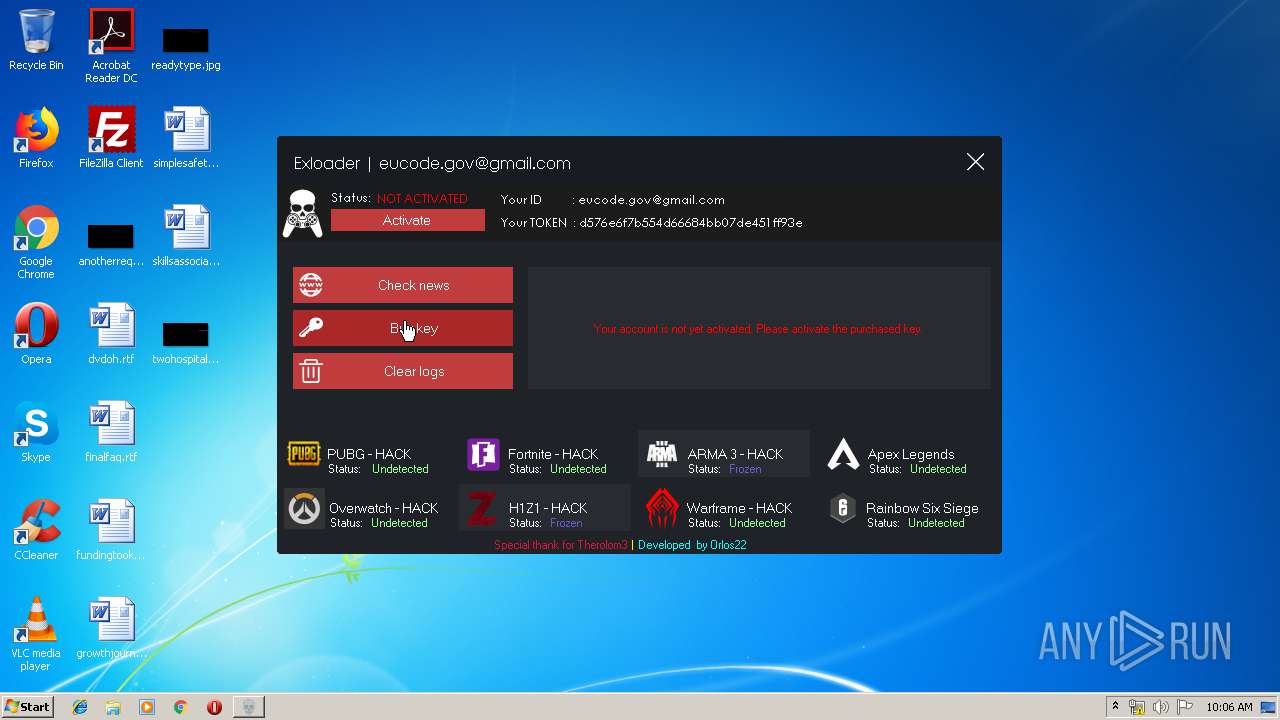The image size is (1280, 720).
Task: Click the Apex Legends title text
Action: point(911,454)
